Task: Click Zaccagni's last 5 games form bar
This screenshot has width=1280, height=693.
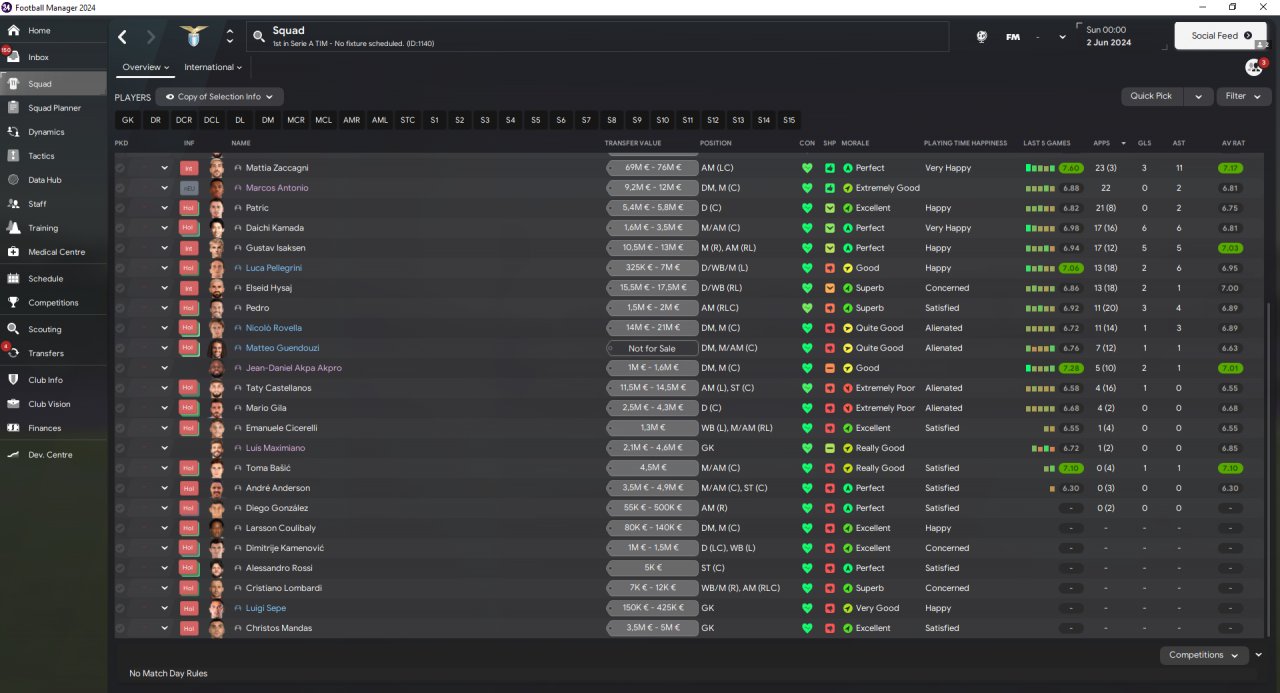Action: tap(1041, 168)
